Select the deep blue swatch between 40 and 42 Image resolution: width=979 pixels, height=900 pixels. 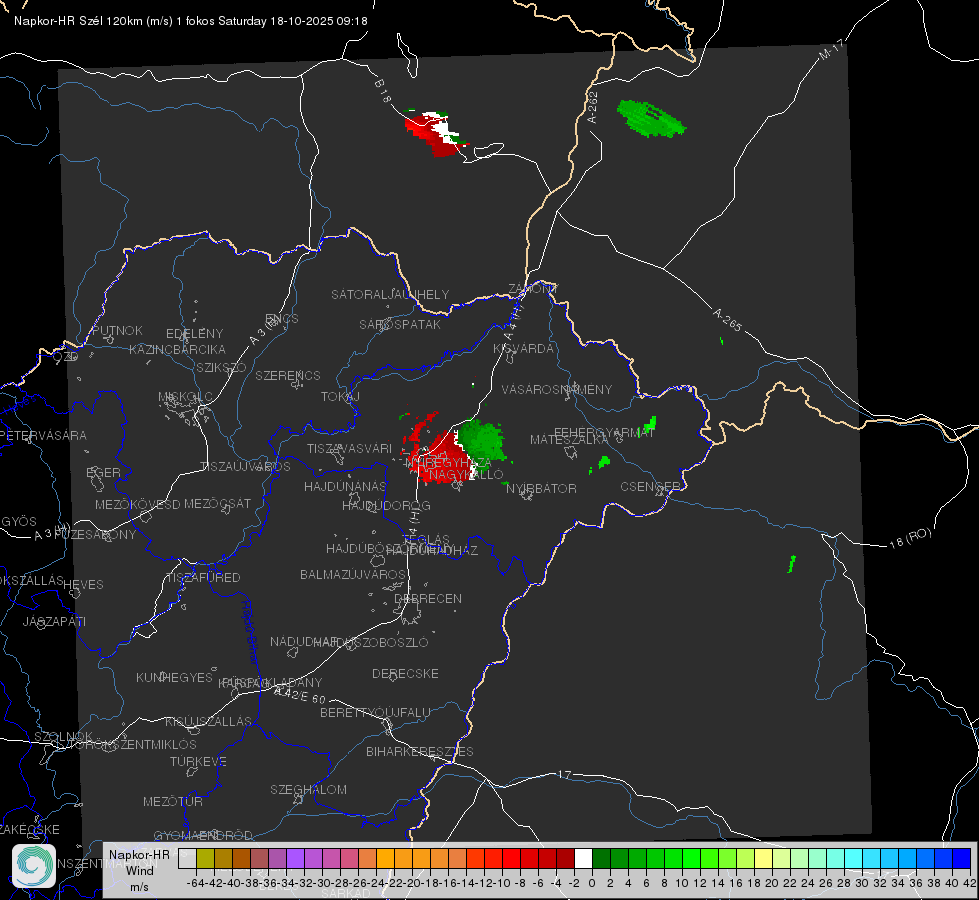tap(962, 859)
